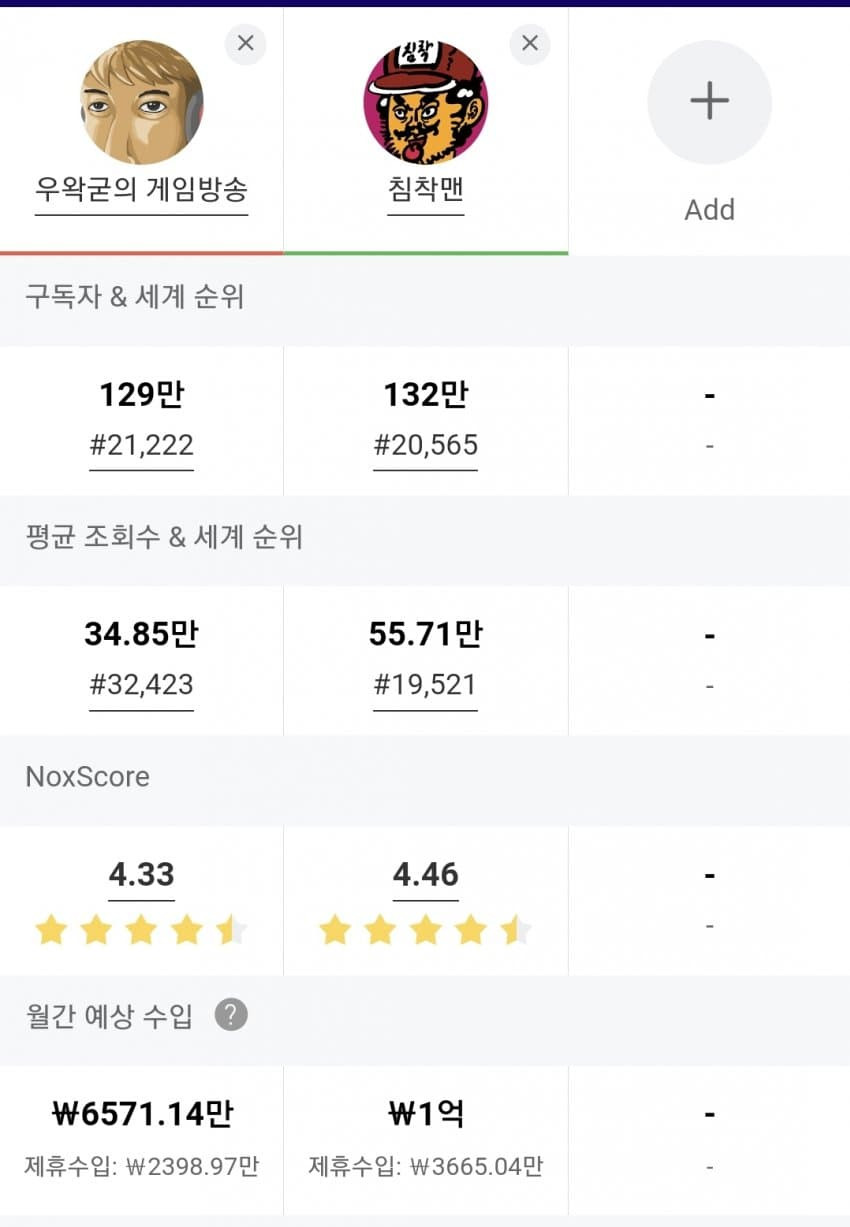Image resolution: width=850 pixels, height=1227 pixels.
Task: Click star rating under 4.33
Action: coord(141,931)
